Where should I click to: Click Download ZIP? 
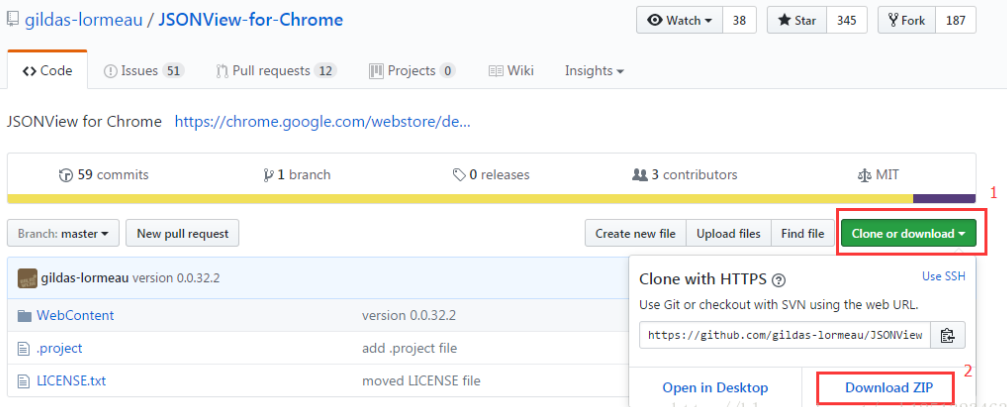point(889,387)
